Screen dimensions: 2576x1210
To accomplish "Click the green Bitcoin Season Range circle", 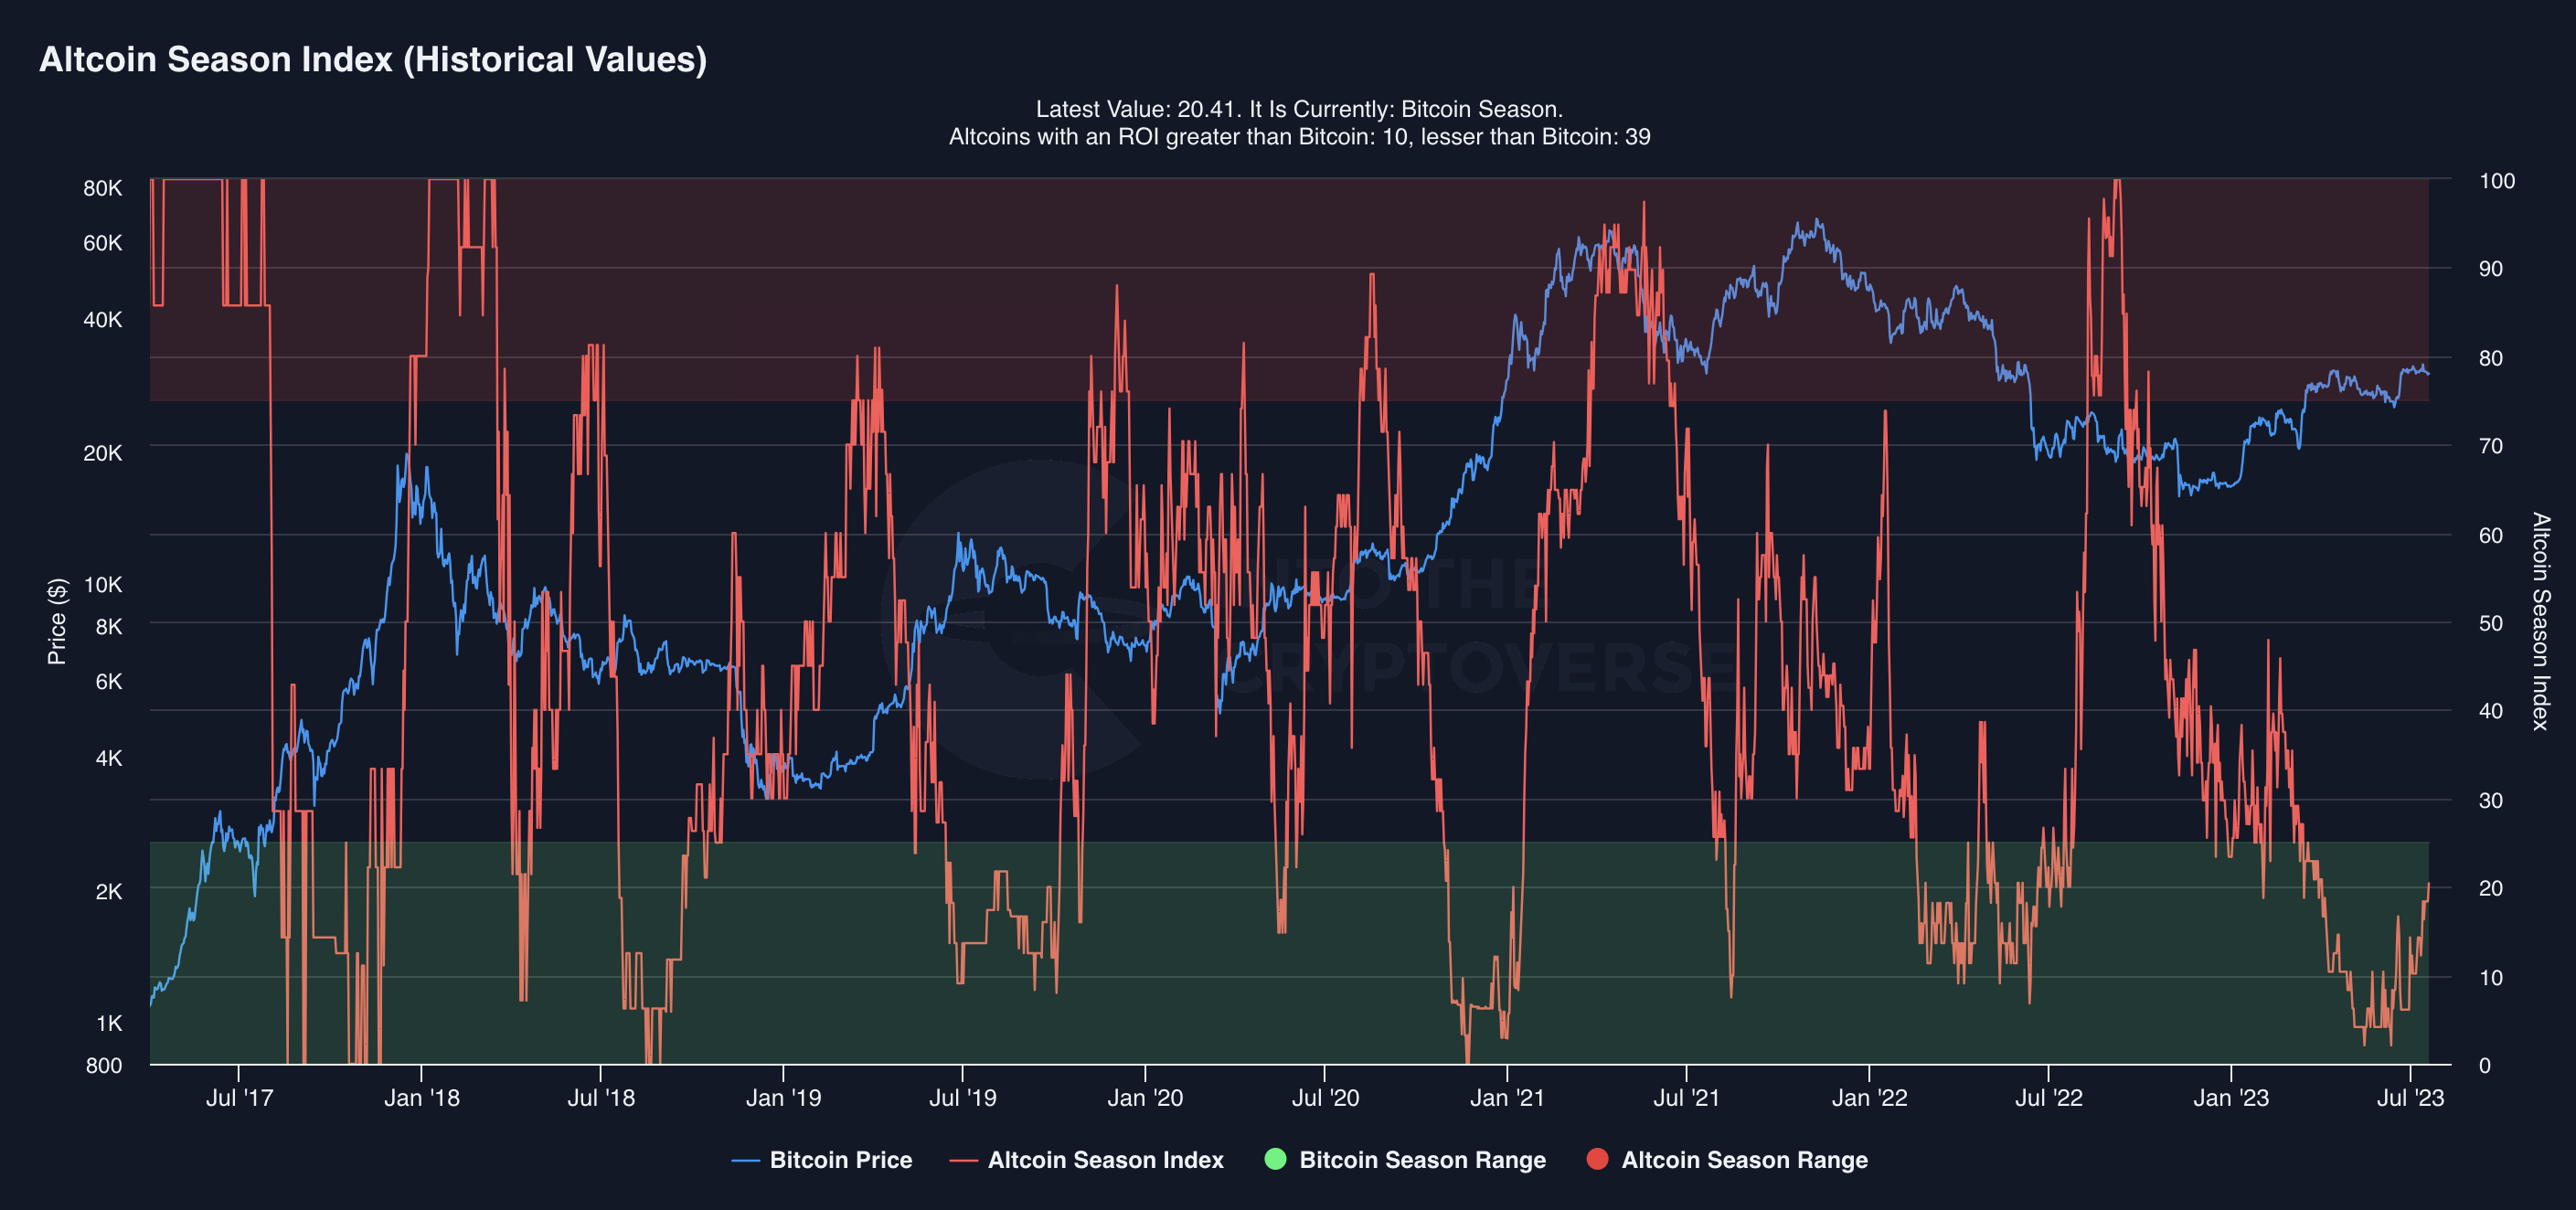I will click(1275, 1159).
